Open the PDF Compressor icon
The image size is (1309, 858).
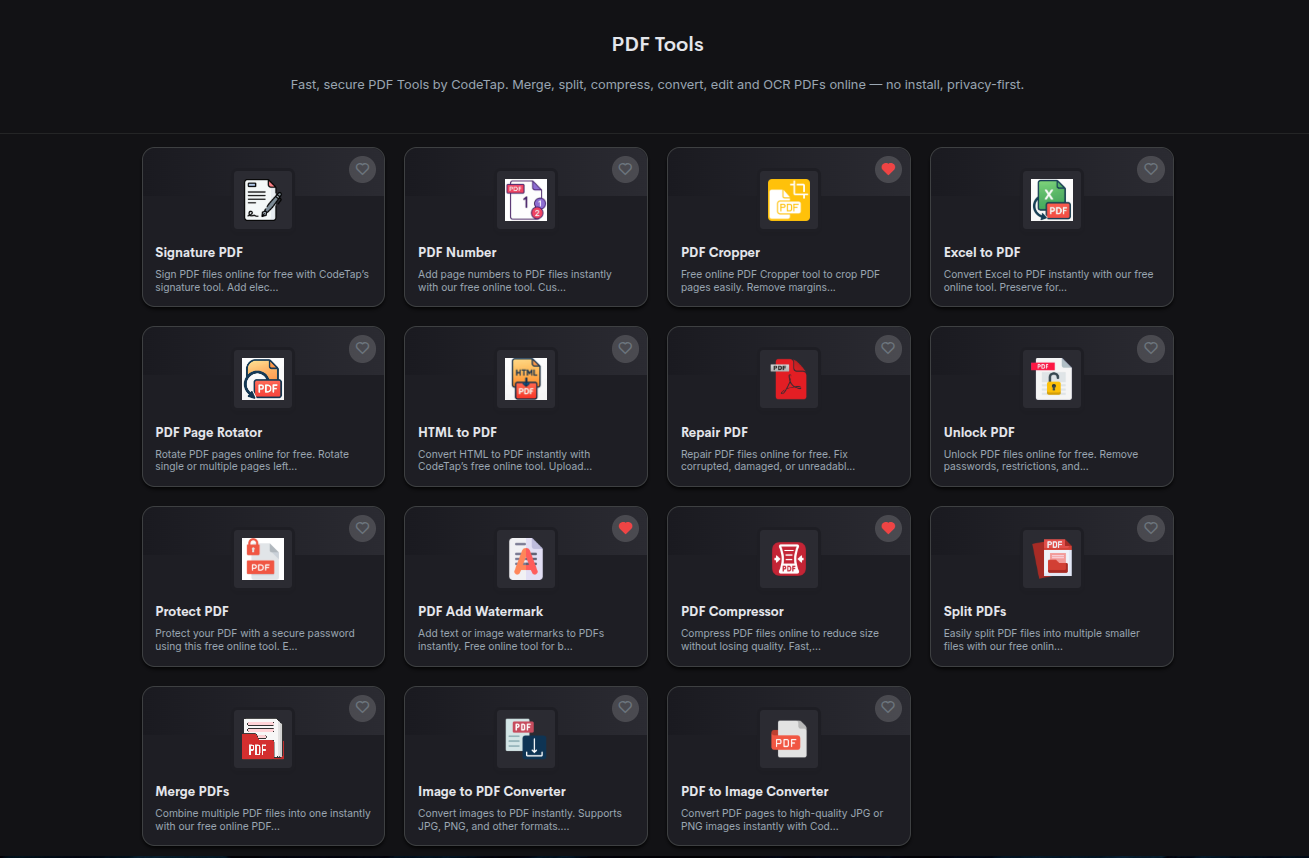click(x=789, y=559)
